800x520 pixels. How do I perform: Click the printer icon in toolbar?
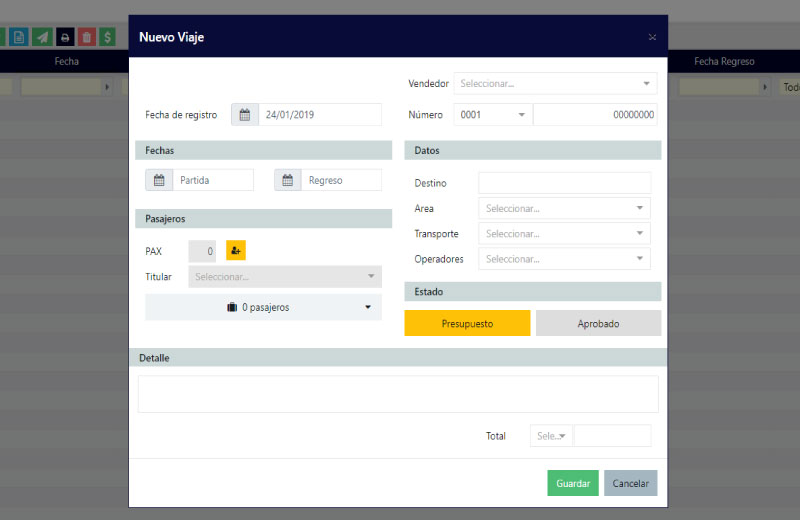[x=65, y=37]
